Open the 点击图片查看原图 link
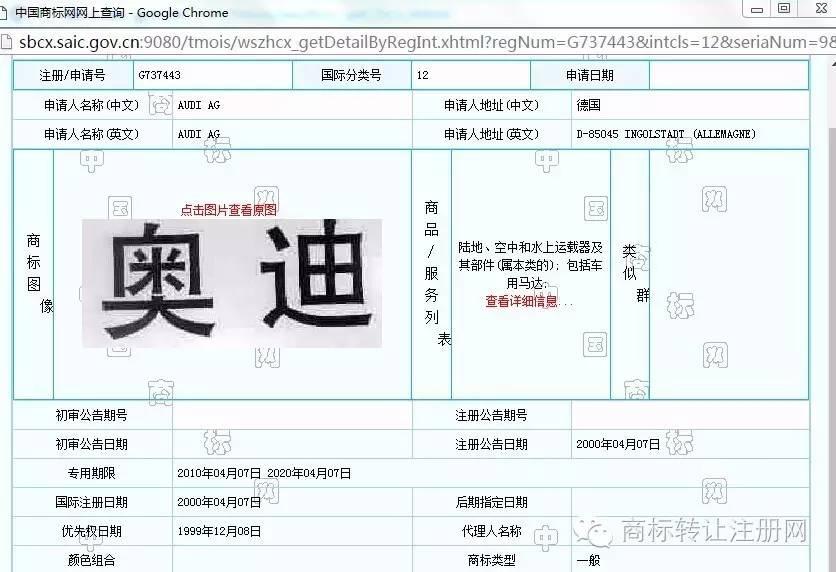Viewport: 836px width, 572px height. tap(228, 210)
